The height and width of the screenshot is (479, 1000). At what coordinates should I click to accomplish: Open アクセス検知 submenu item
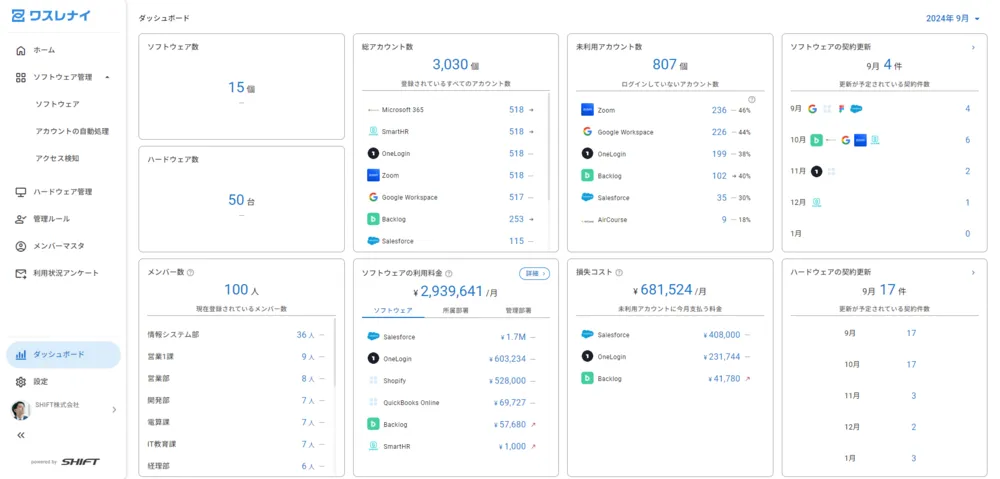57,158
